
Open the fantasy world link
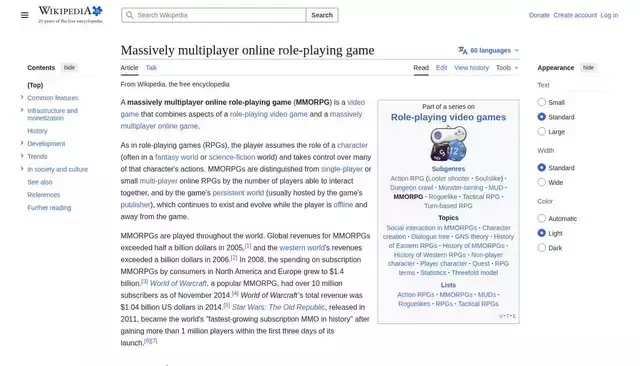pyautogui.click(x=176, y=157)
